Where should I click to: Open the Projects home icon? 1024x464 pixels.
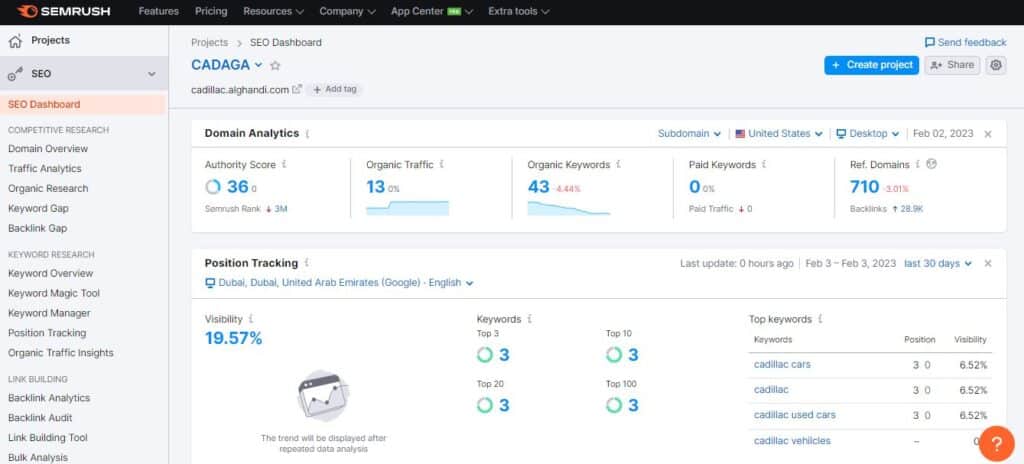tap(15, 41)
